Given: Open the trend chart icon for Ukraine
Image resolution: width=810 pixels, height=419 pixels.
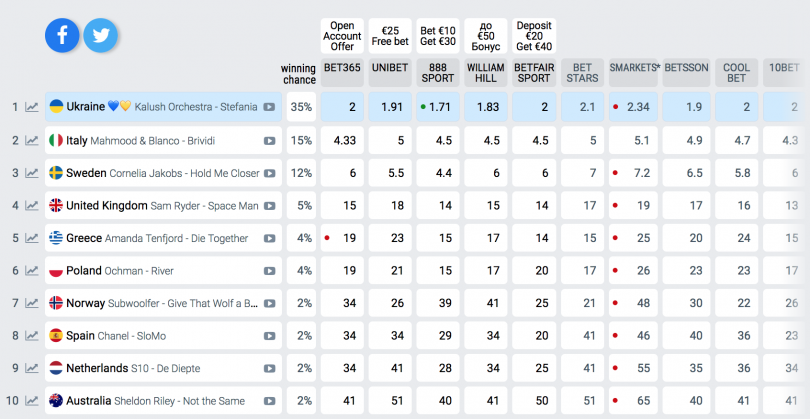Looking at the screenshot, I should tap(33, 107).
